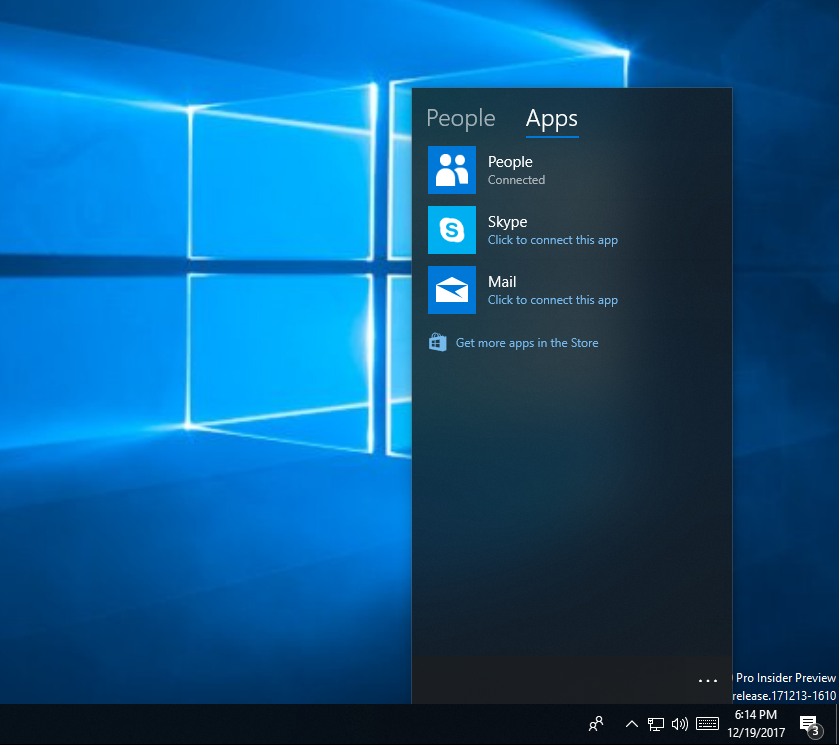Viewport: 839px width, 745px height.
Task: Open Get more apps in the Store link
Action: click(527, 343)
